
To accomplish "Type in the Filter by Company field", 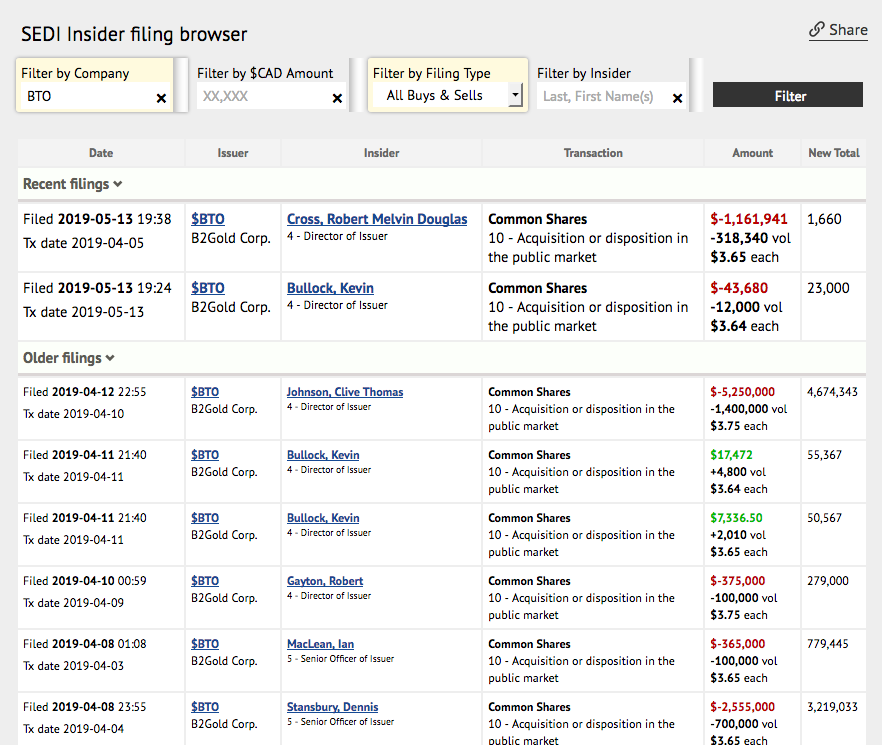I will click(x=85, y=96).
